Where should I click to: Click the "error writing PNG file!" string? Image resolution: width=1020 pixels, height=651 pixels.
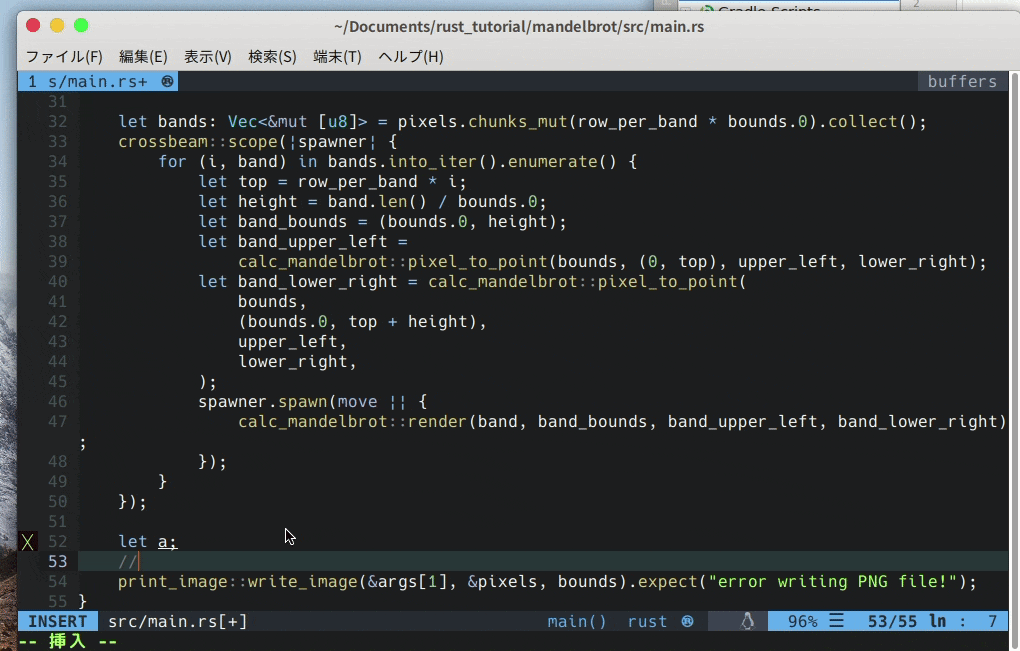pyautogui.click(x=833, y=581)
